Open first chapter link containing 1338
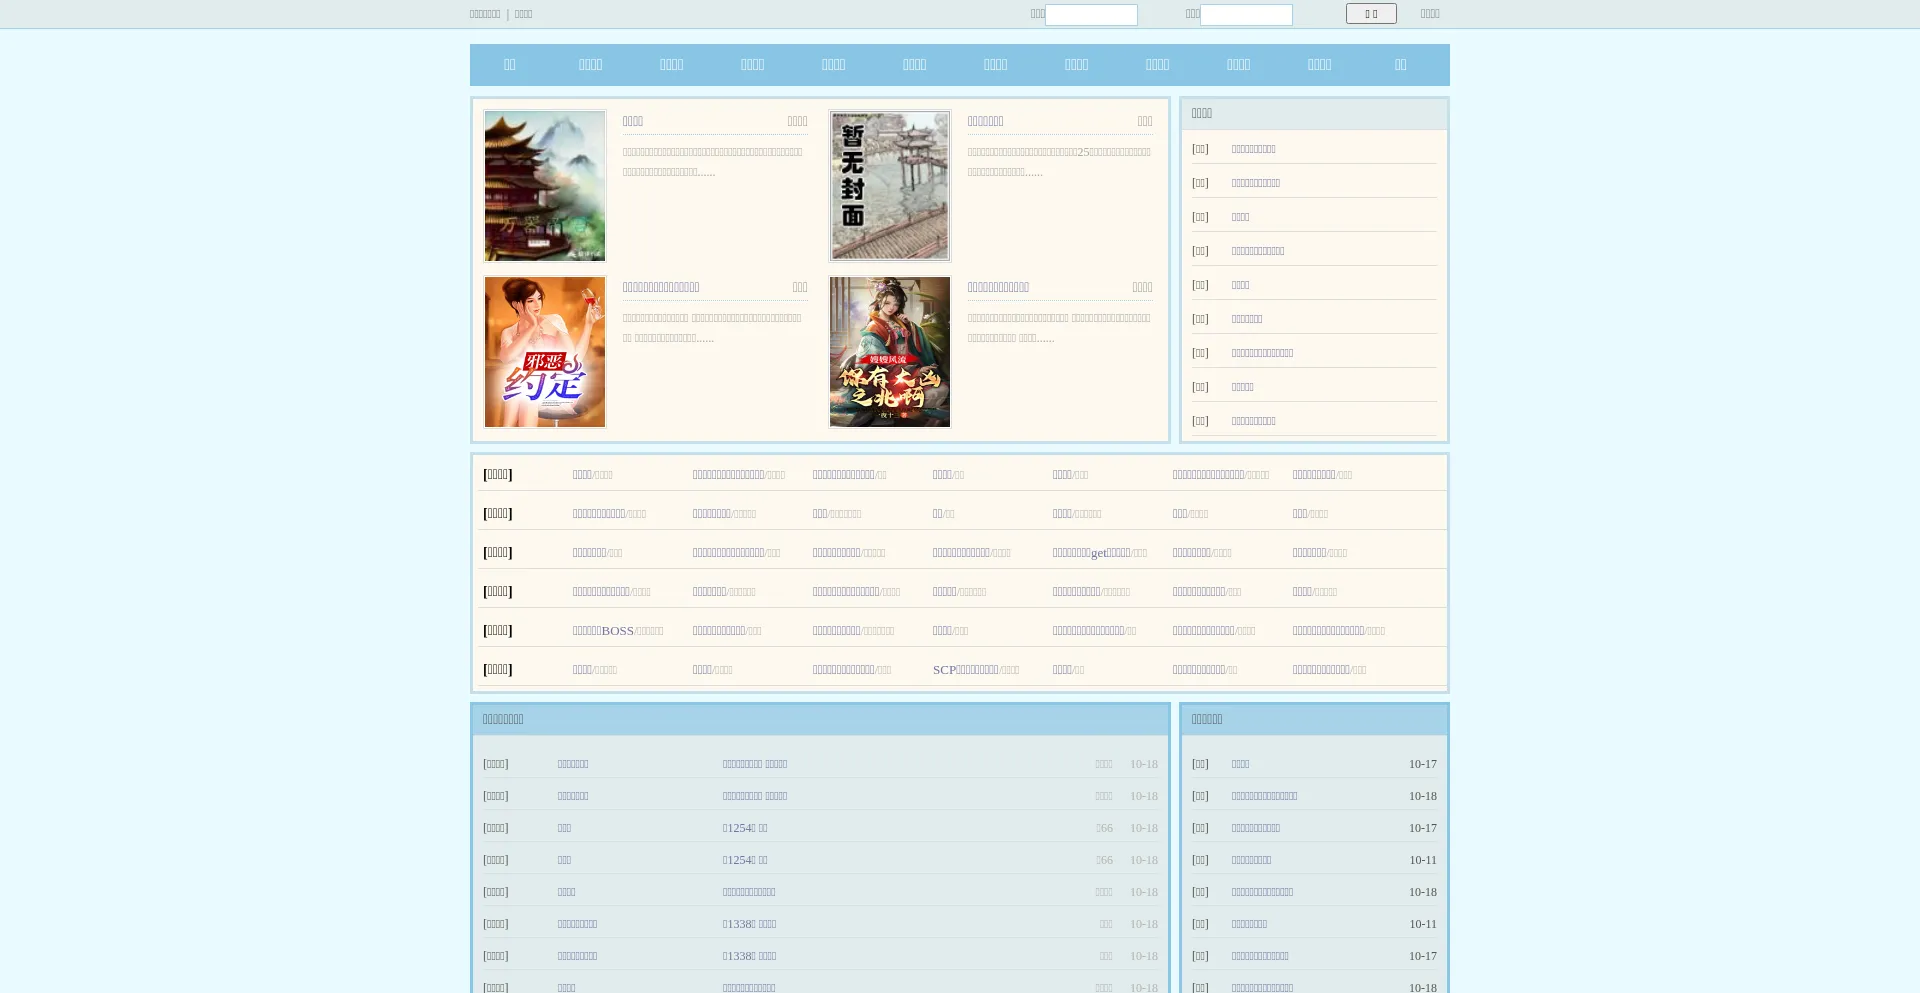 coord(749,924)
